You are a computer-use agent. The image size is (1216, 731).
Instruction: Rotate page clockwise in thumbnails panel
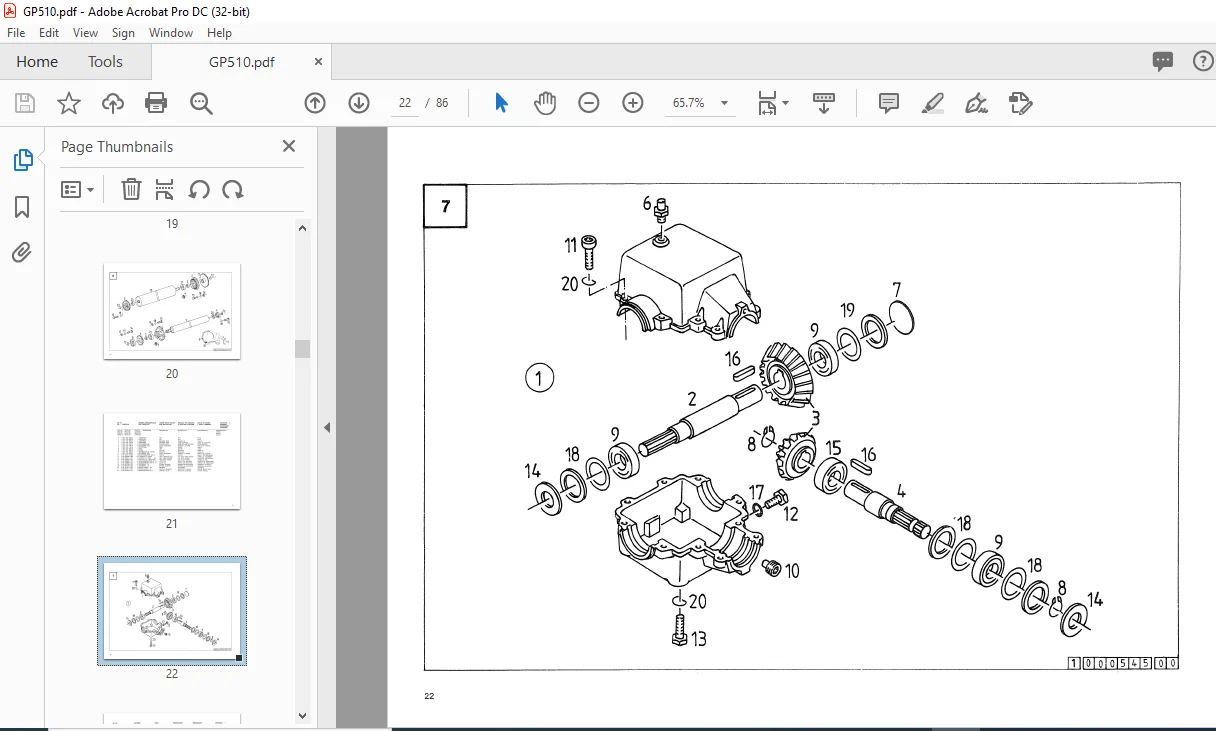[x=233, y=189]
